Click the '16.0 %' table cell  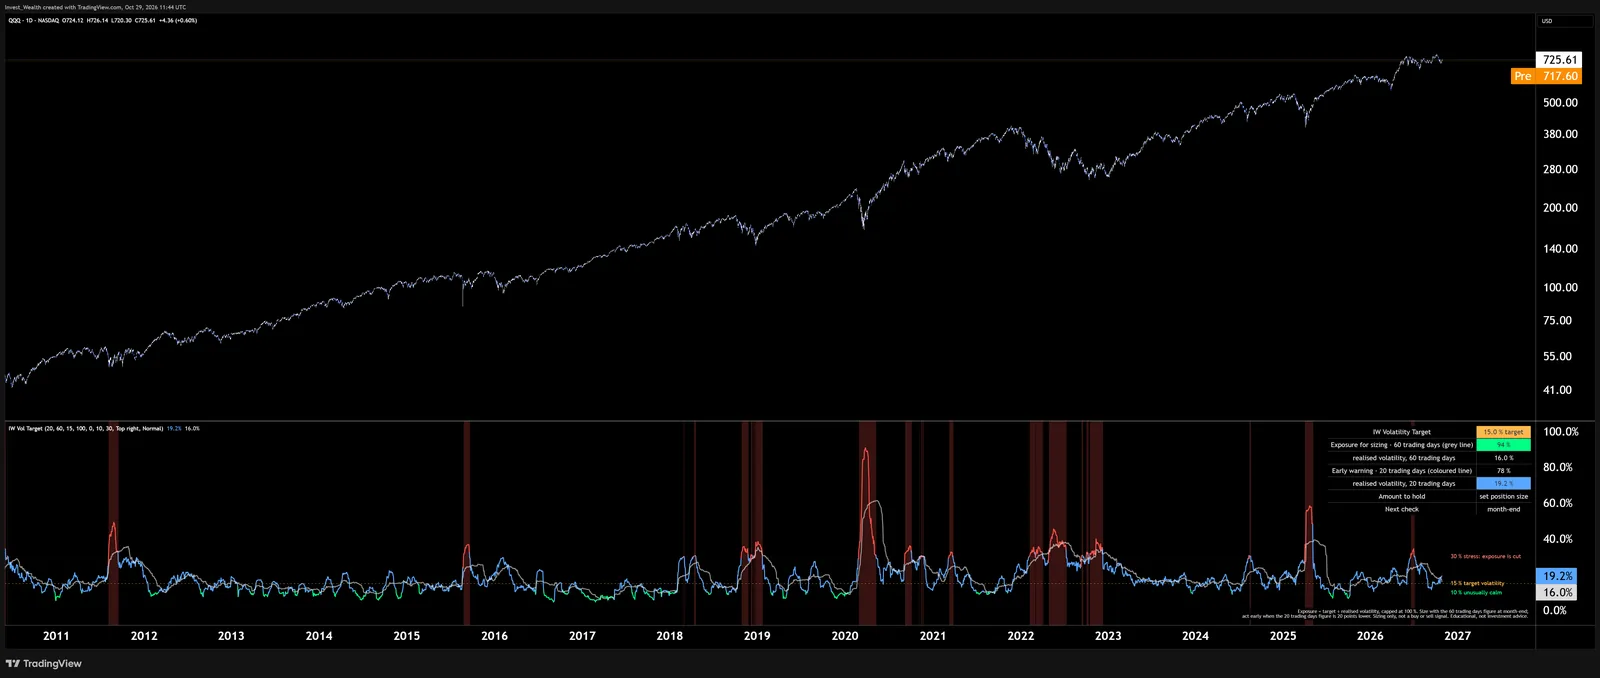1503,458
